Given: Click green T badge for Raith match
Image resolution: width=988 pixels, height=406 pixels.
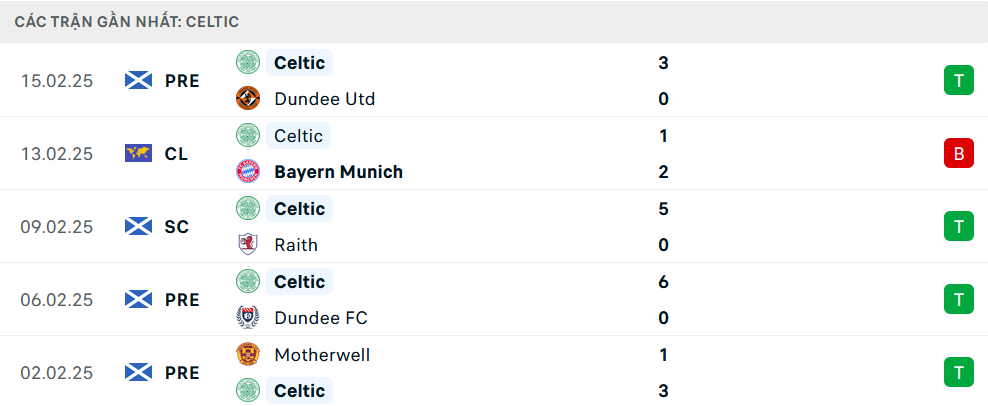Looking at the screenshot, I should pos(958,227).
